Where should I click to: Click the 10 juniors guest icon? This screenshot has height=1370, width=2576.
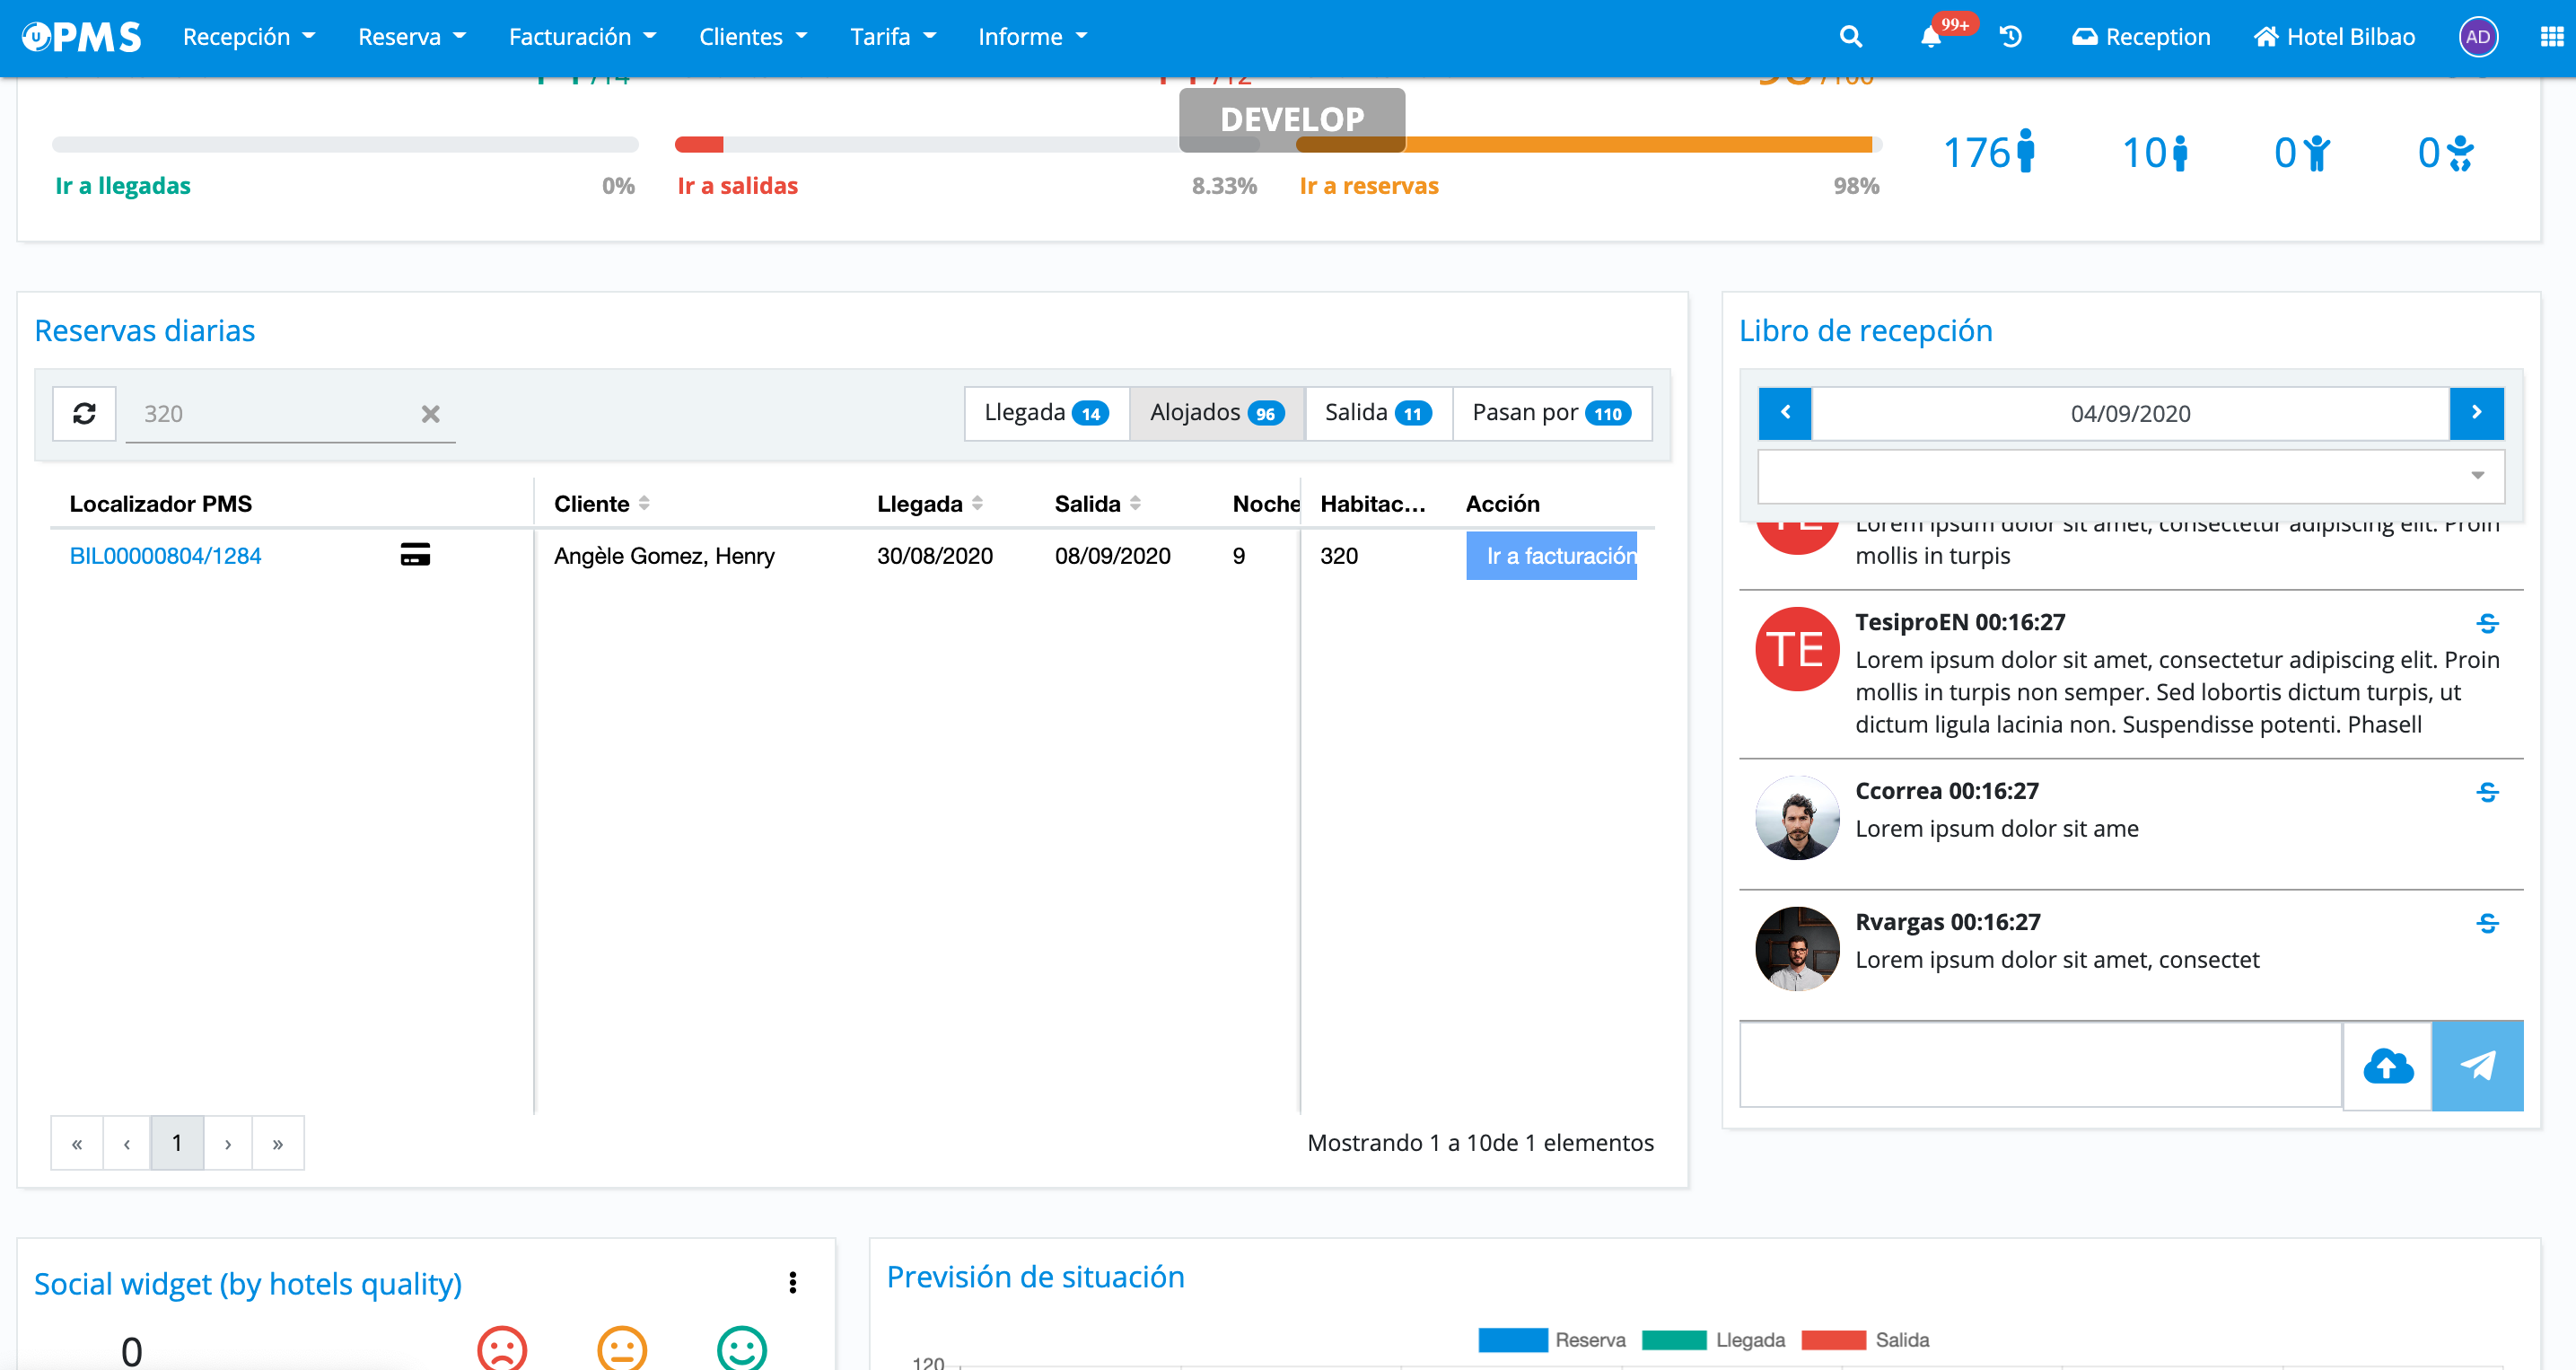[x=2181, y=153]
